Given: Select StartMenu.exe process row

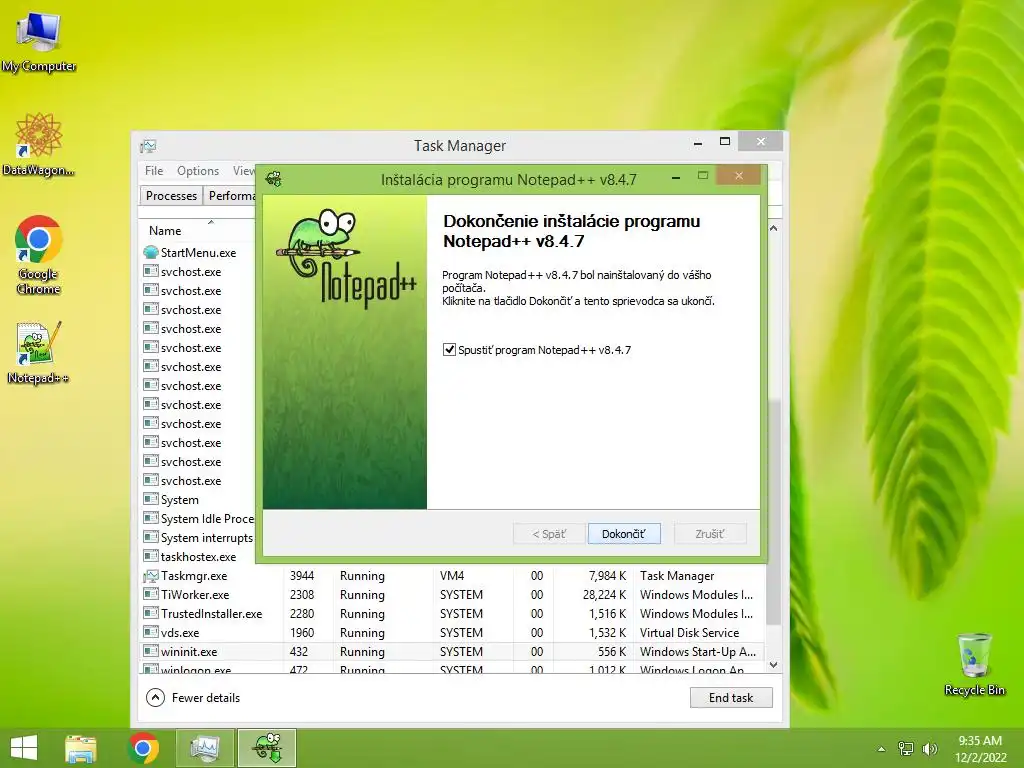Looking at the screenshot, I should click(199, 252).
